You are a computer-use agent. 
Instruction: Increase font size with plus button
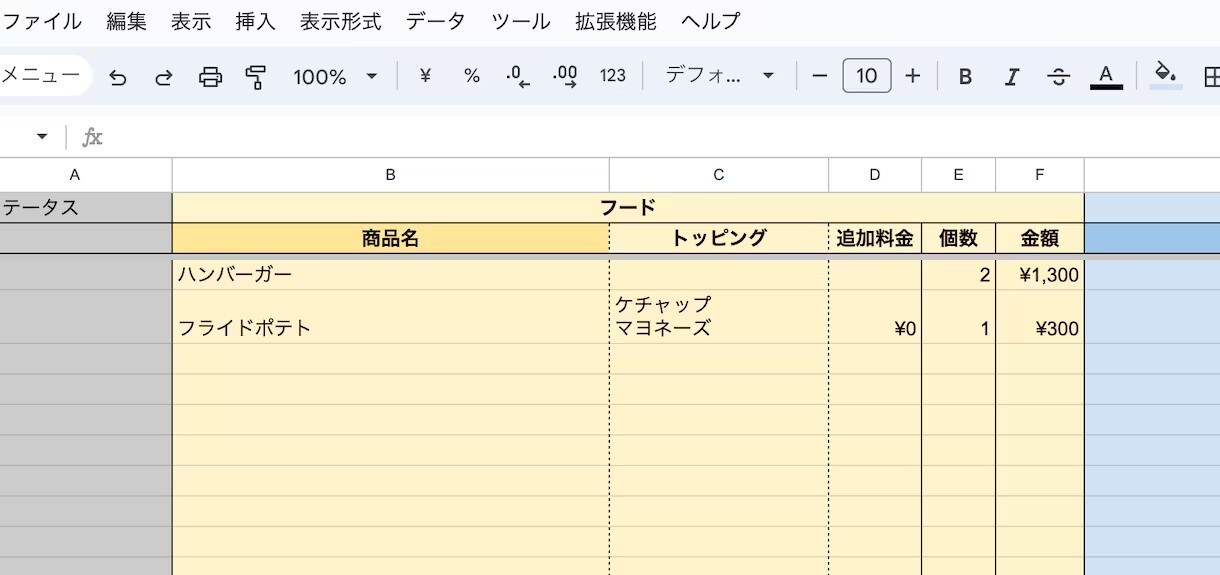[x=912, y=76]
